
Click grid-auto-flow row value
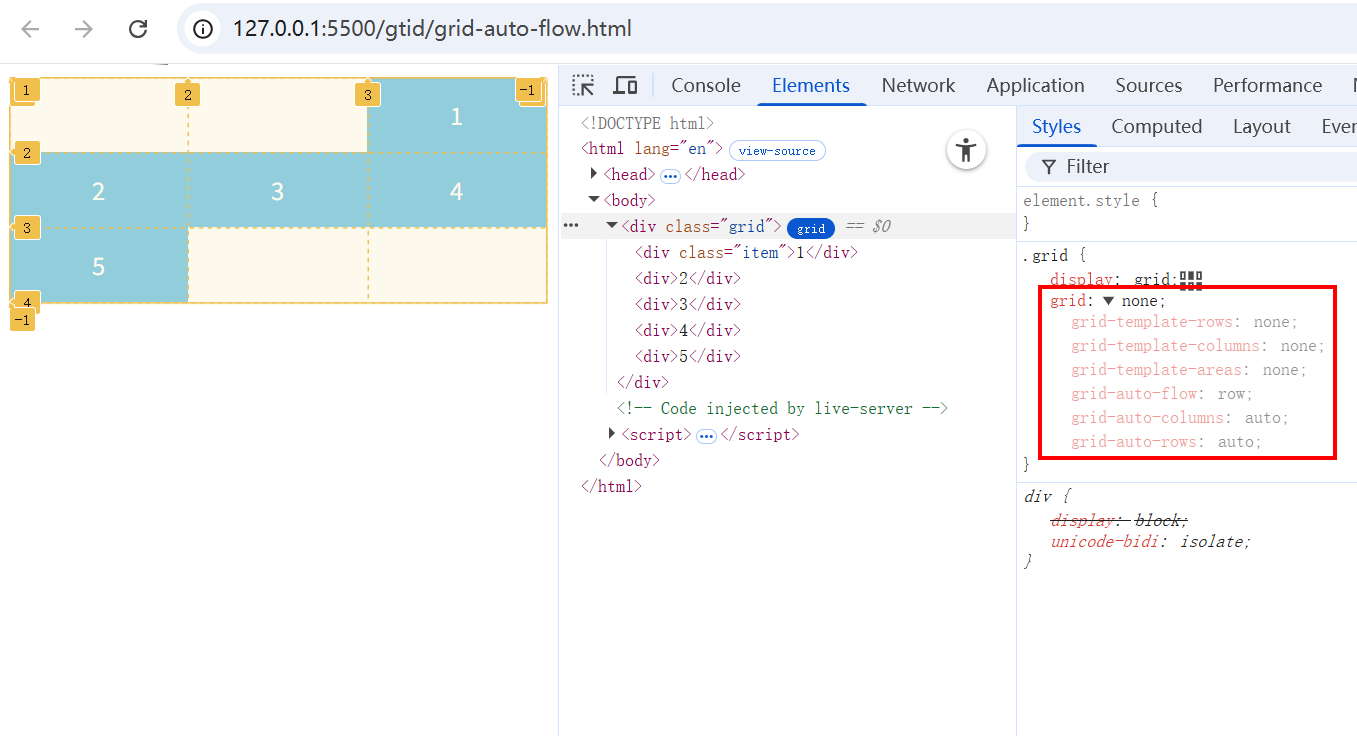coord(1230,394)
